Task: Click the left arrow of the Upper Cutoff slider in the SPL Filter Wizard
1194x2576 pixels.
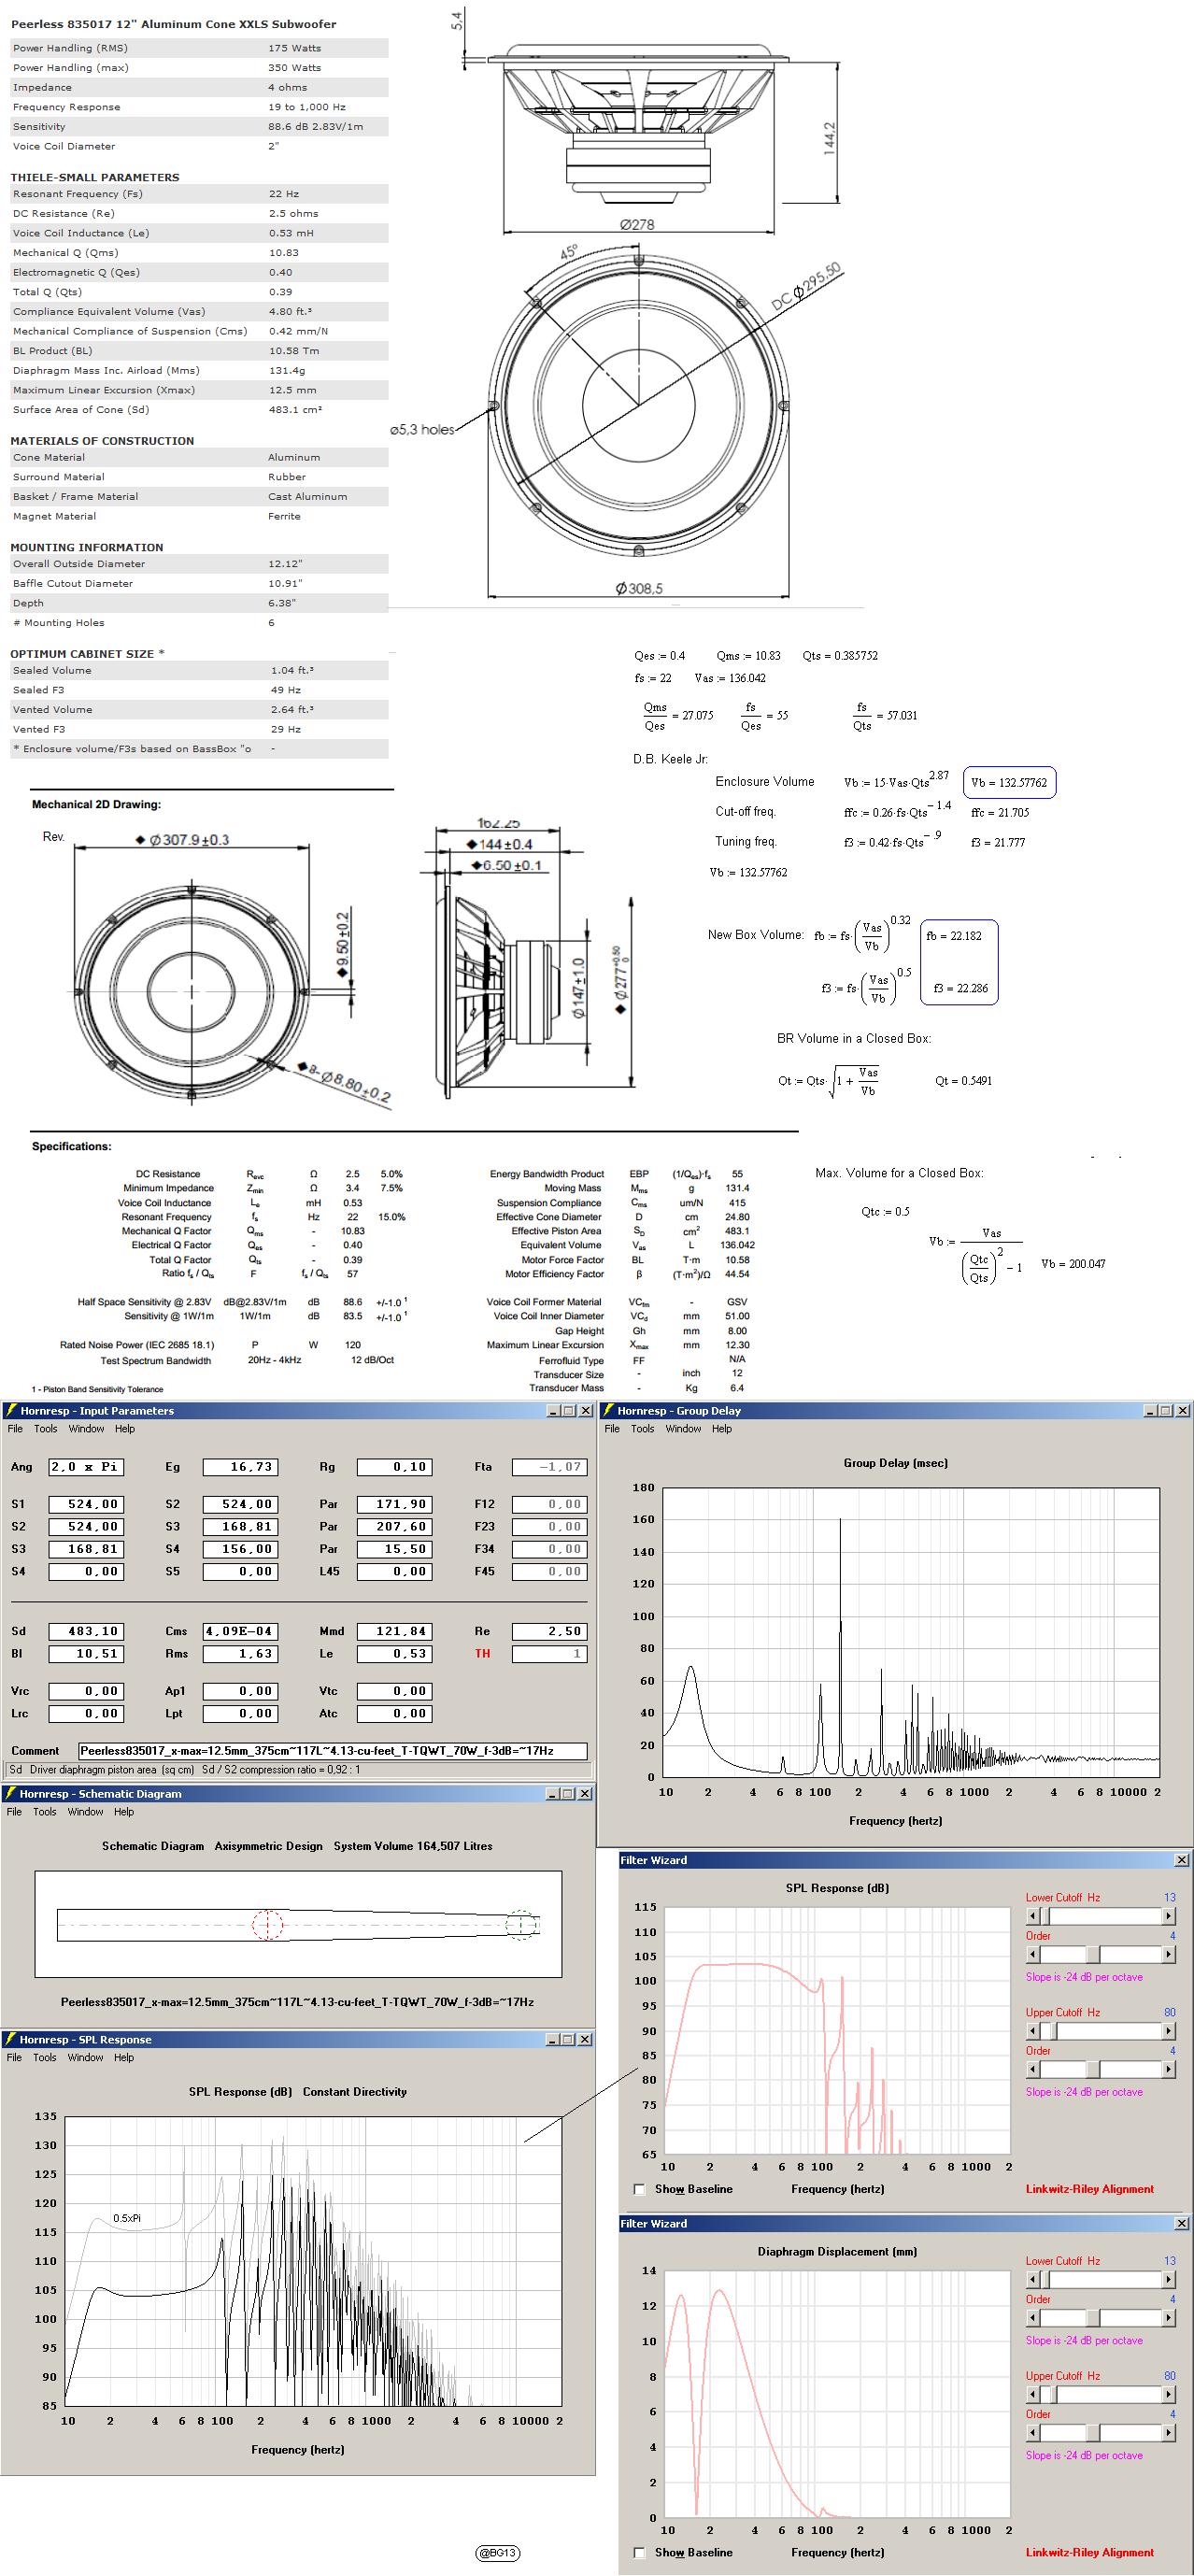Action: (x=1033, y=2031)
